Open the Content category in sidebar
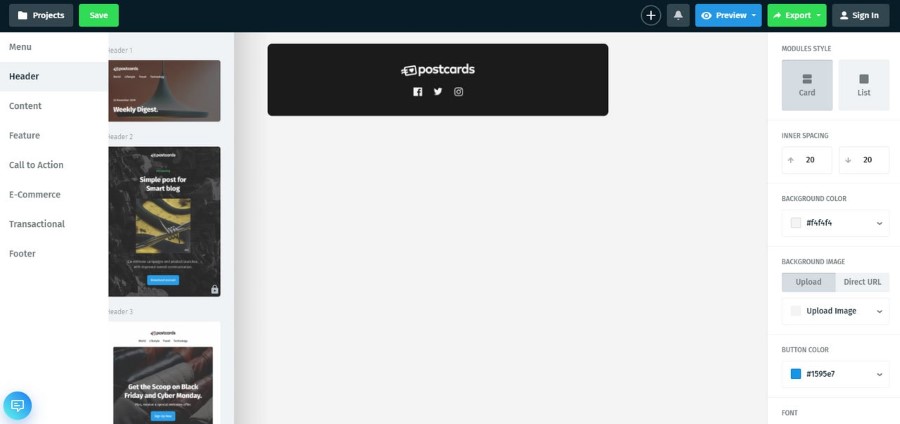Screen dimensions: 900x424 point(25,106)
